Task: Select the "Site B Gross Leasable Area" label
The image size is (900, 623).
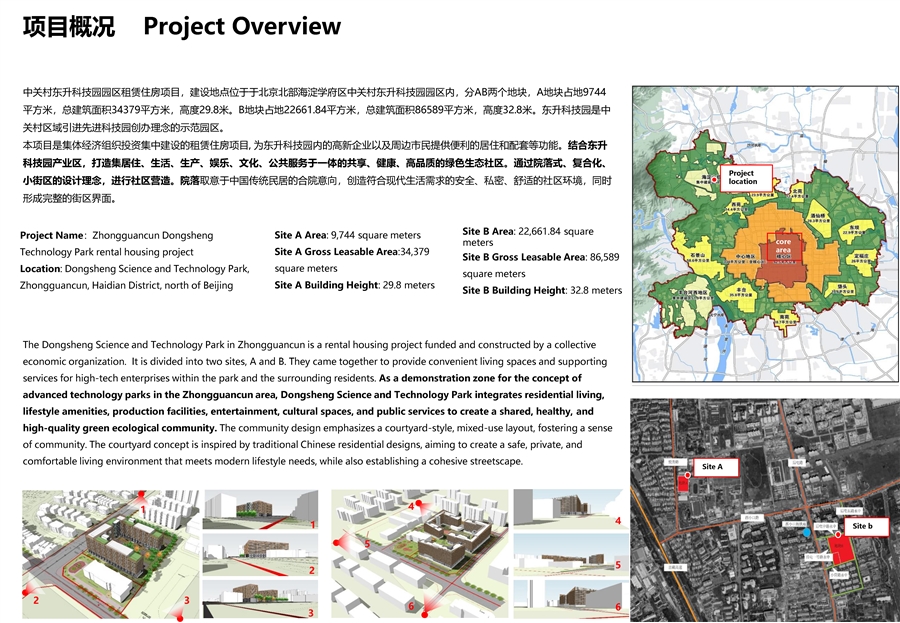Action: click(523, 257)
